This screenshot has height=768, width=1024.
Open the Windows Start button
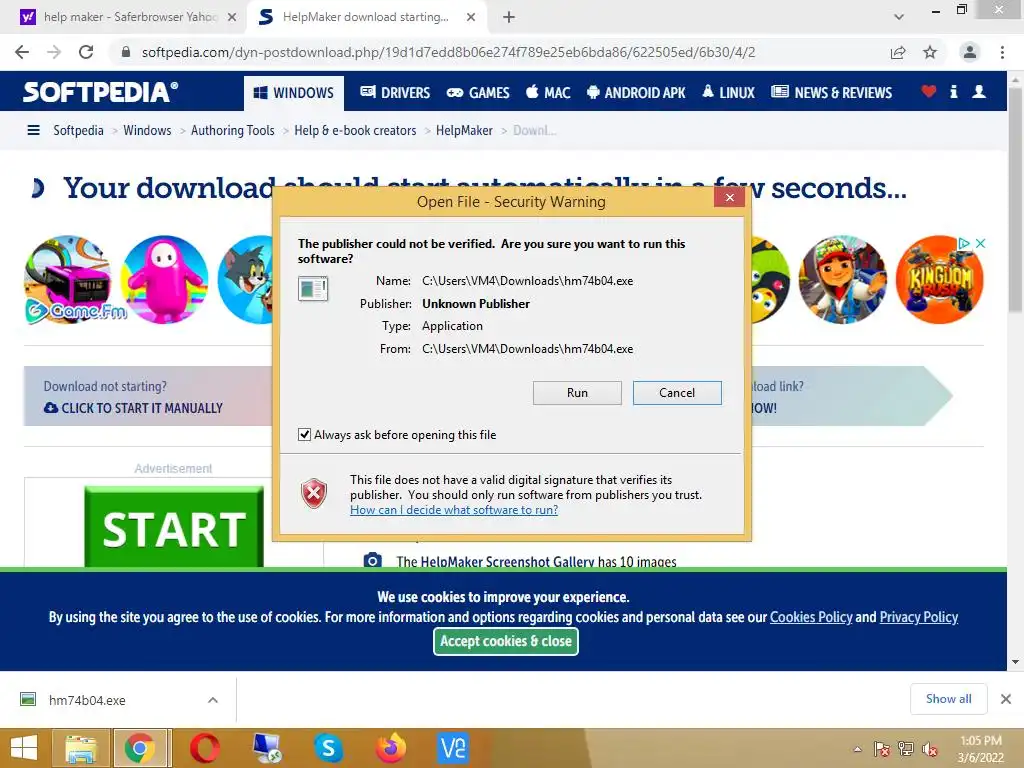(x=24, y=748)
